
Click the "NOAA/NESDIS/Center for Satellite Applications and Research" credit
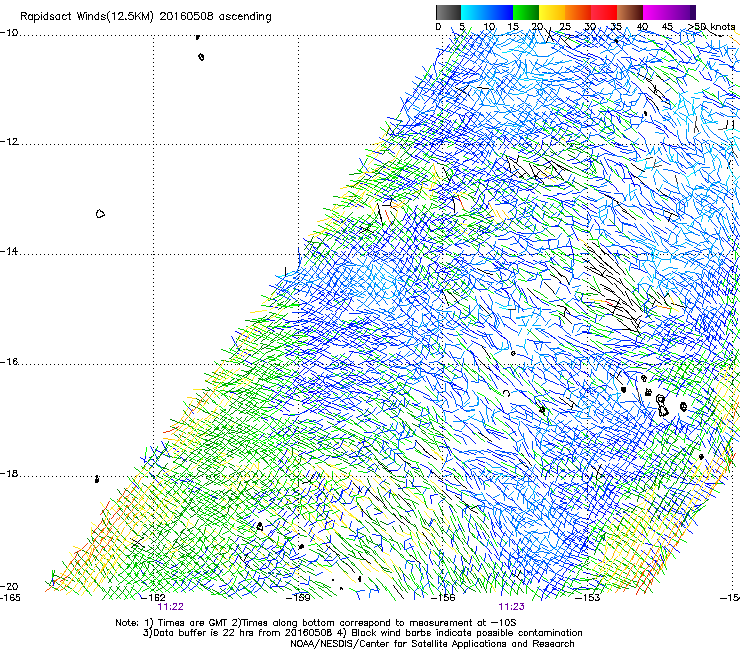click(x=432, y=644)
